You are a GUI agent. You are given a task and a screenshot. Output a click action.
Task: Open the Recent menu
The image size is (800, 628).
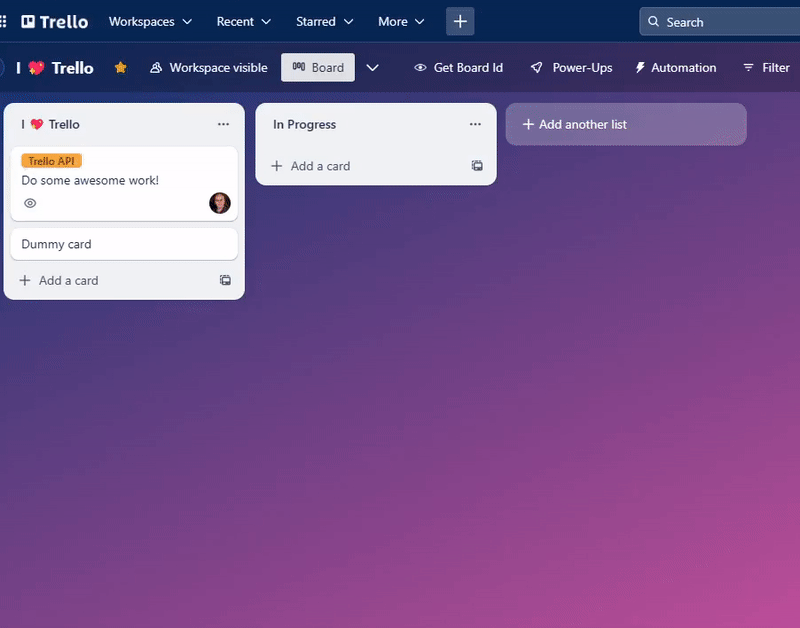243,21
